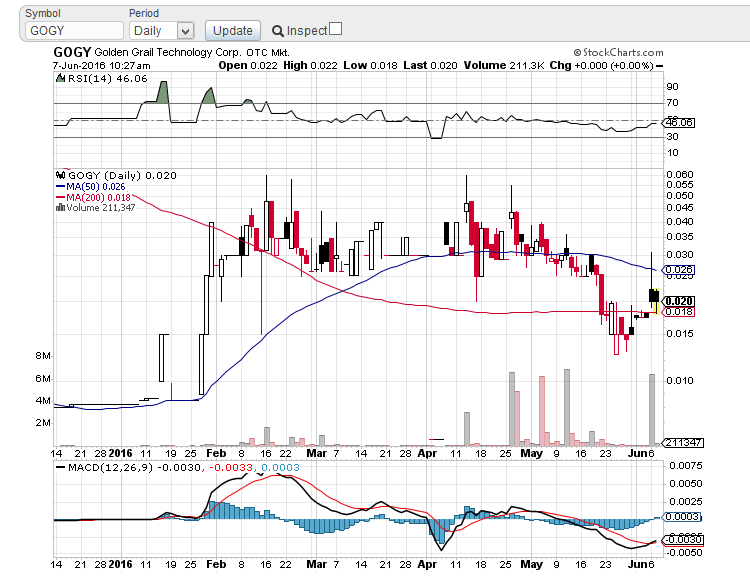
Task: Click the GOGY (Daily) candlestick legend icon
Action: [x=60, y=175]
